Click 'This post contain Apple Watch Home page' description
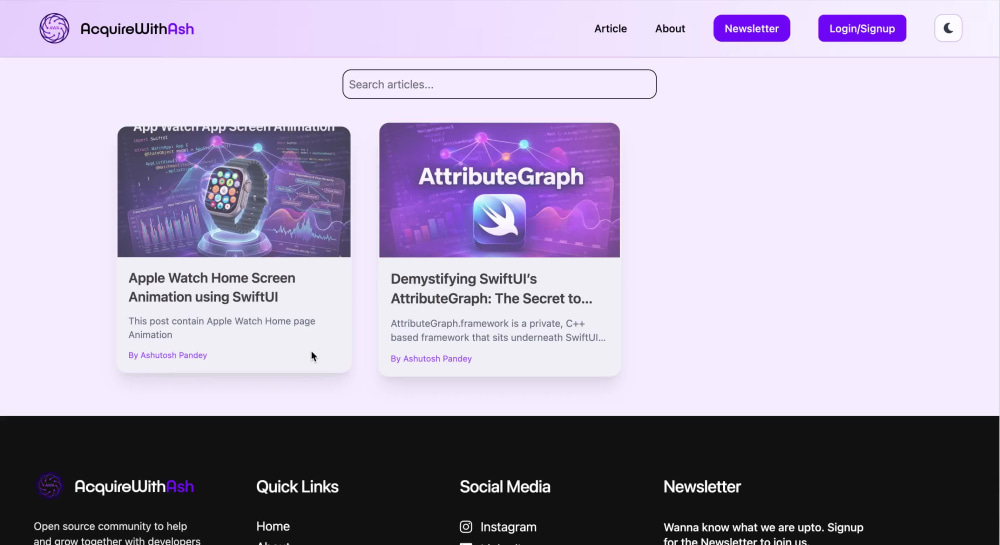The width and height of the screenshot is (1000, 545). pos(222,328)
